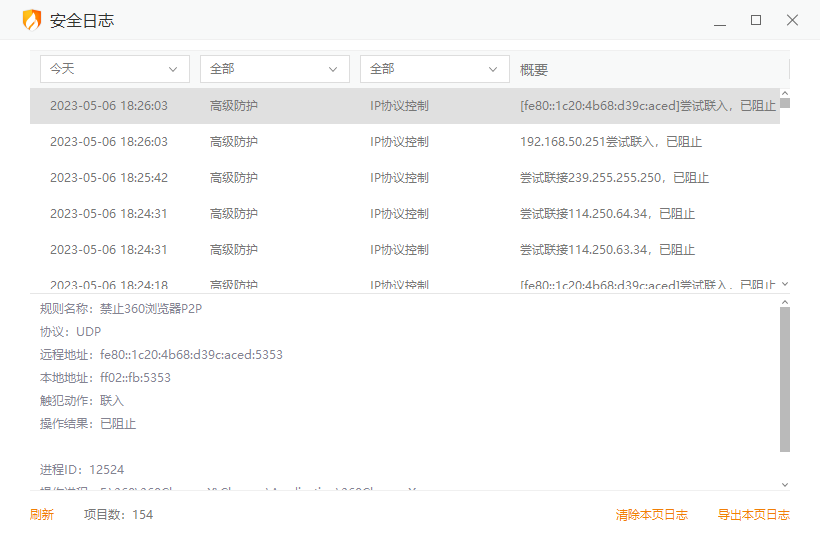Viewport: 820px width, 540px height.
Task: Click details pane scroll down arrow
Action: tap(785, 484)
